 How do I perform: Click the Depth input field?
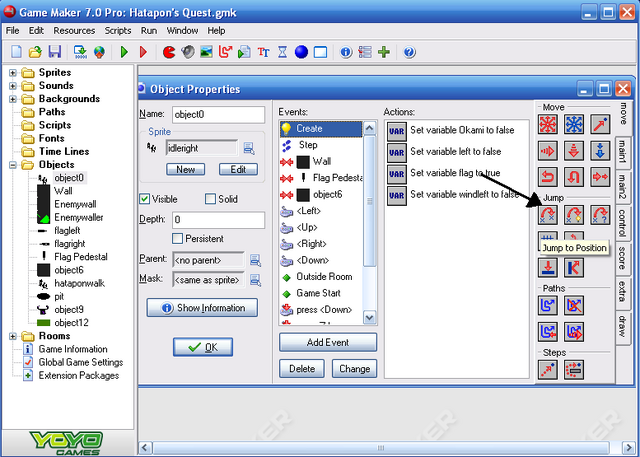[x=218, y=220]
